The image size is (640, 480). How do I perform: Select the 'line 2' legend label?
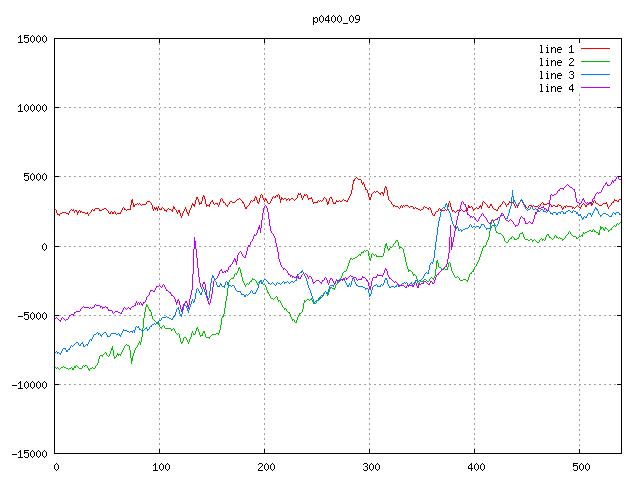pos(556,62)
